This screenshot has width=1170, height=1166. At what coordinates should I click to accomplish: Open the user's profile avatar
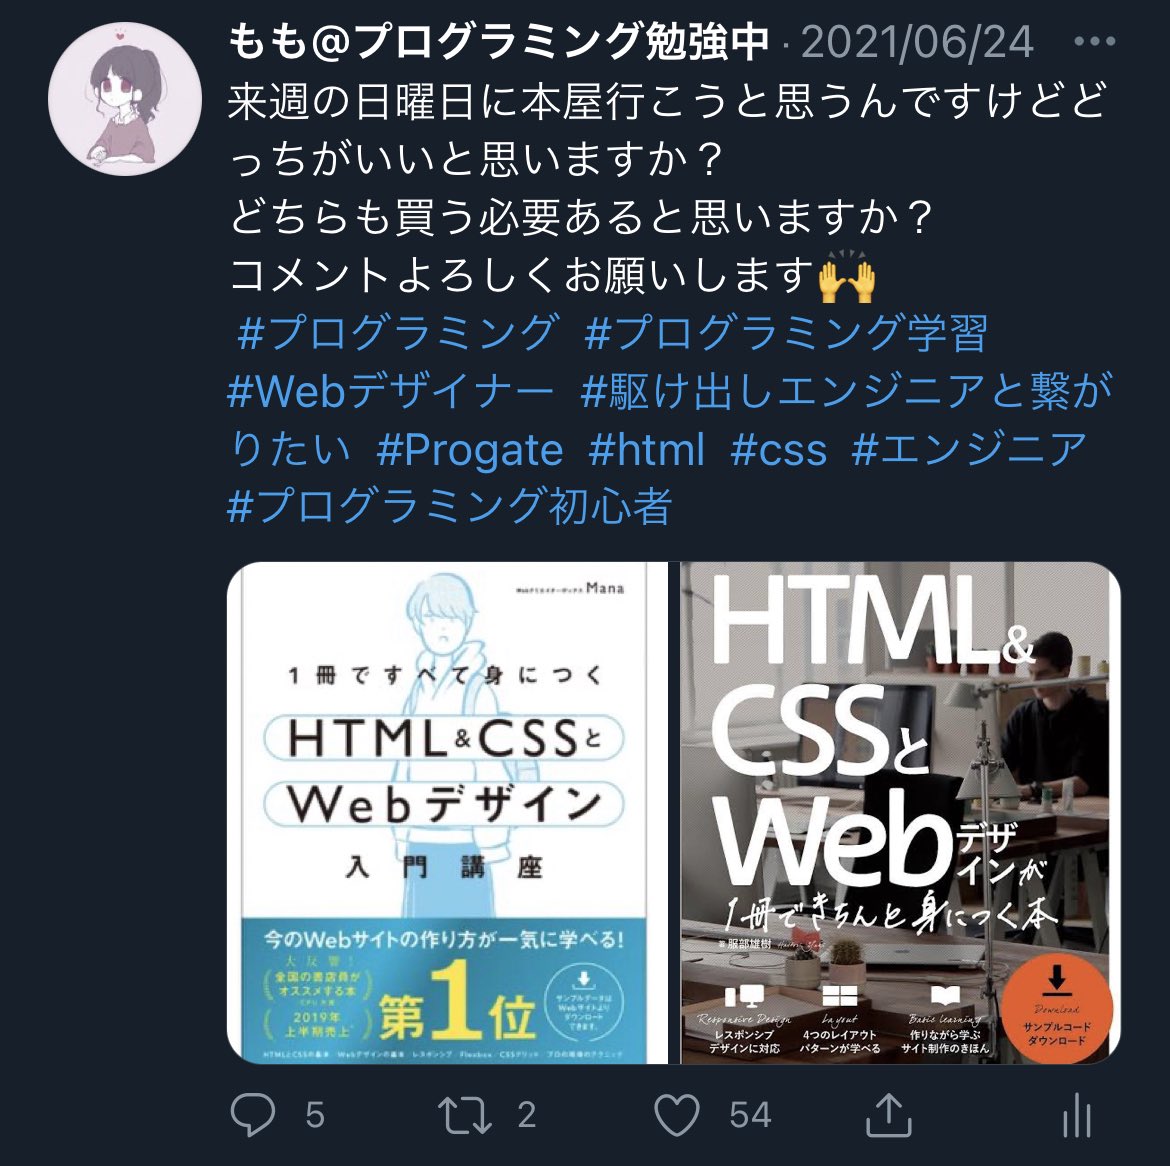coord(125,98)
